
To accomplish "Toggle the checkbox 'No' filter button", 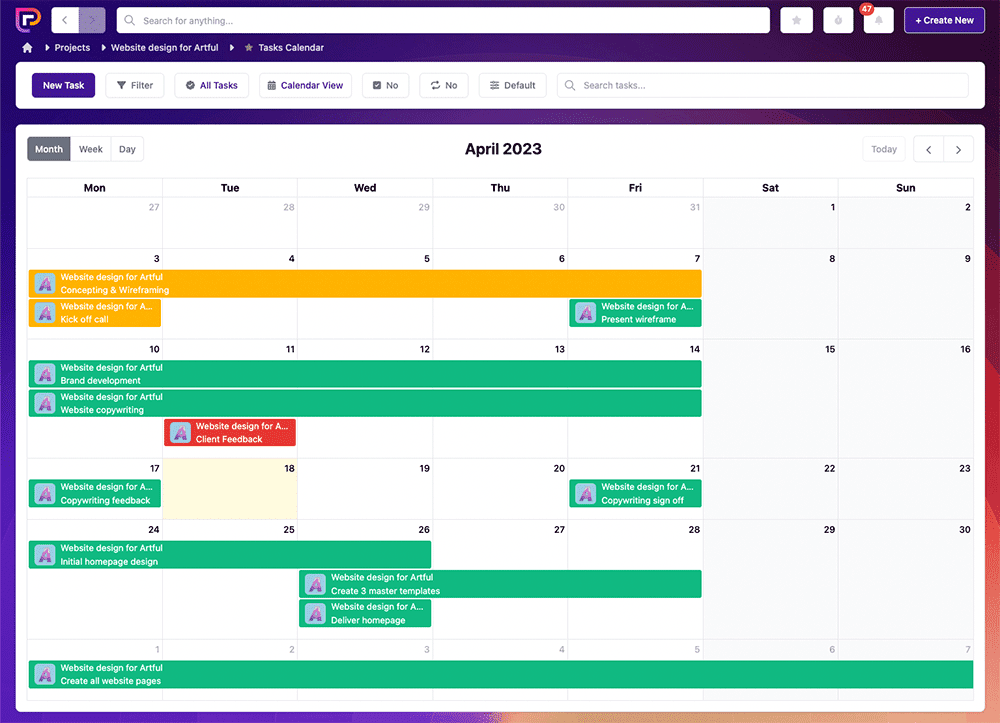I will [385, 85].
